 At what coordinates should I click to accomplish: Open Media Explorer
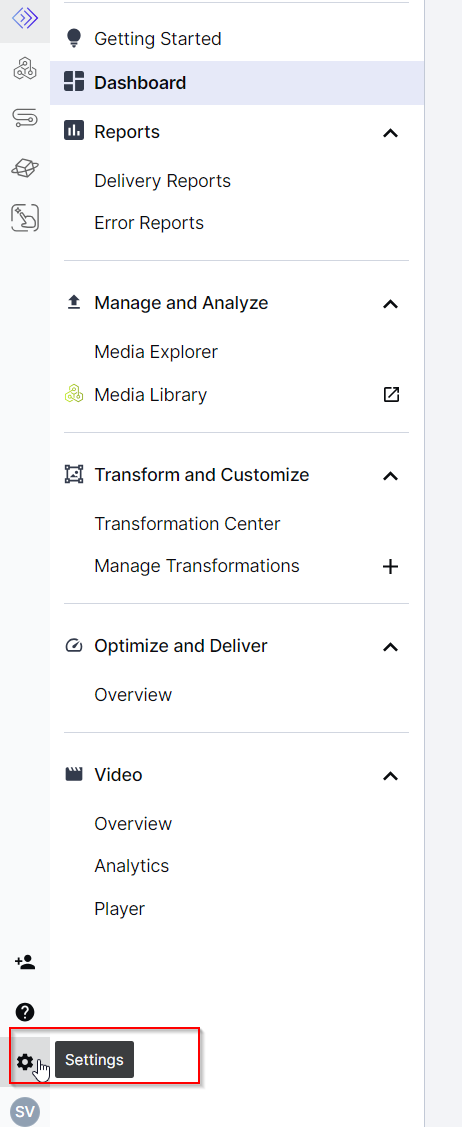(156, 351)
